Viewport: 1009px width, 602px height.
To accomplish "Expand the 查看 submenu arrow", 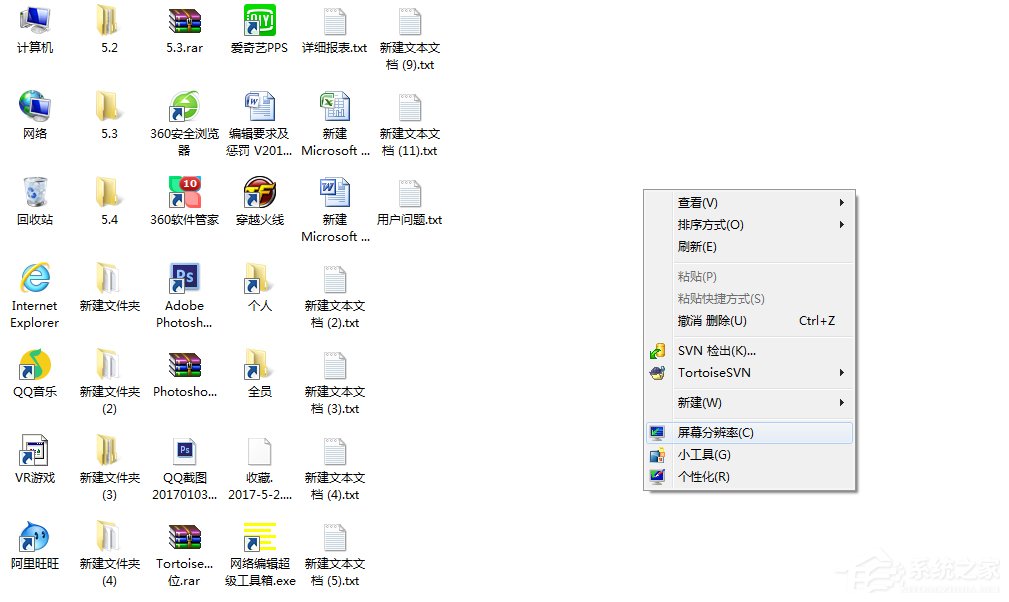I will [x=840, y=202].
